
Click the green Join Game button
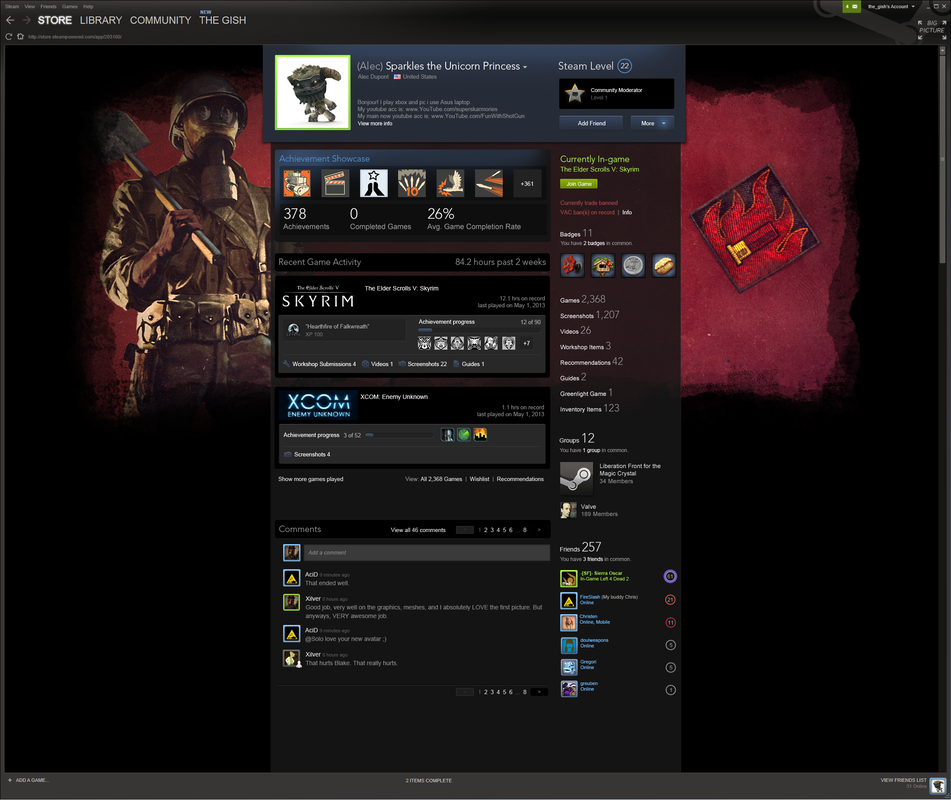click(x=579, y=184)
